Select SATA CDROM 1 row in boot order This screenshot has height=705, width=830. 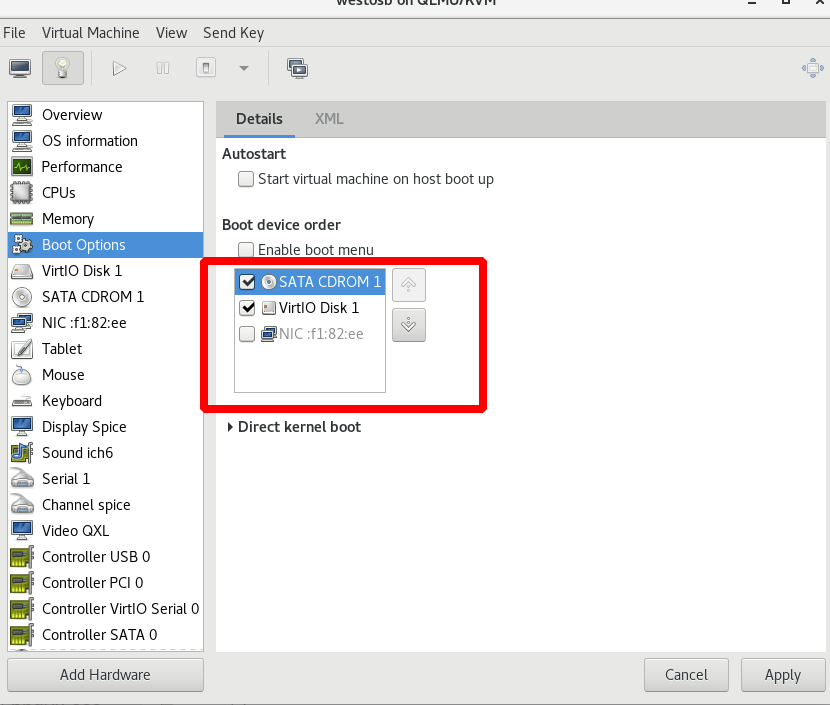tap(310, 282)
